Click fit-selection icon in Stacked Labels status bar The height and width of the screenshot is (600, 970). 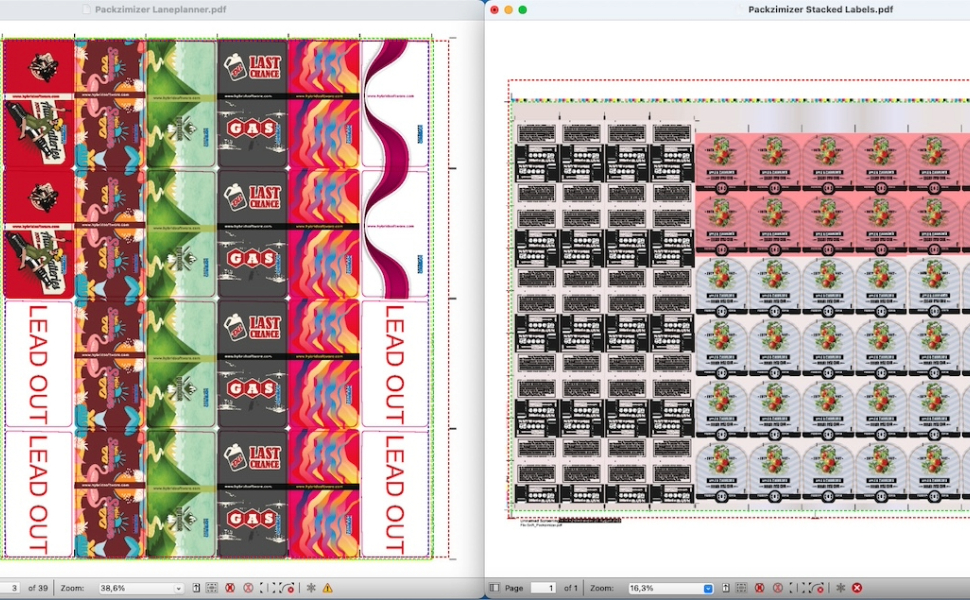point(741,588)
